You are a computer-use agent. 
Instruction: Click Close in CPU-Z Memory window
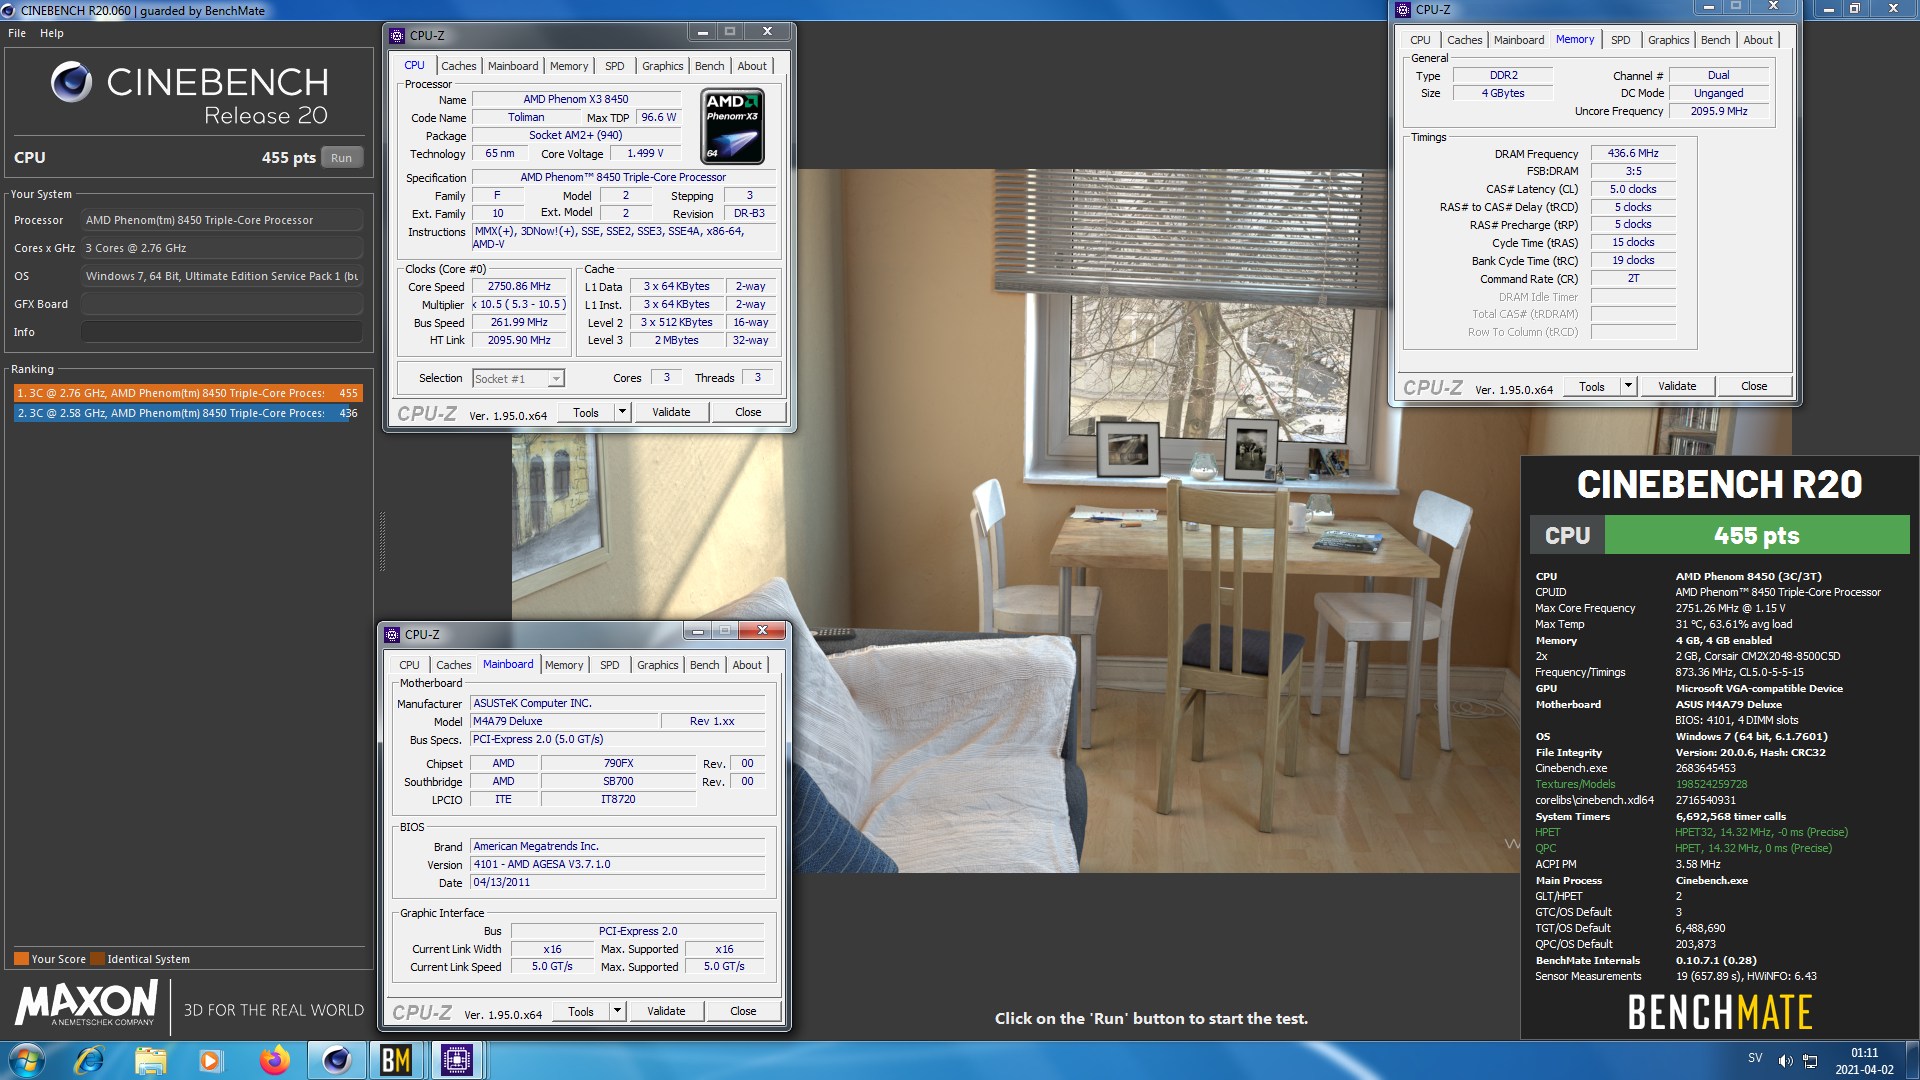pyautogui.click(x=1754, y=386)
